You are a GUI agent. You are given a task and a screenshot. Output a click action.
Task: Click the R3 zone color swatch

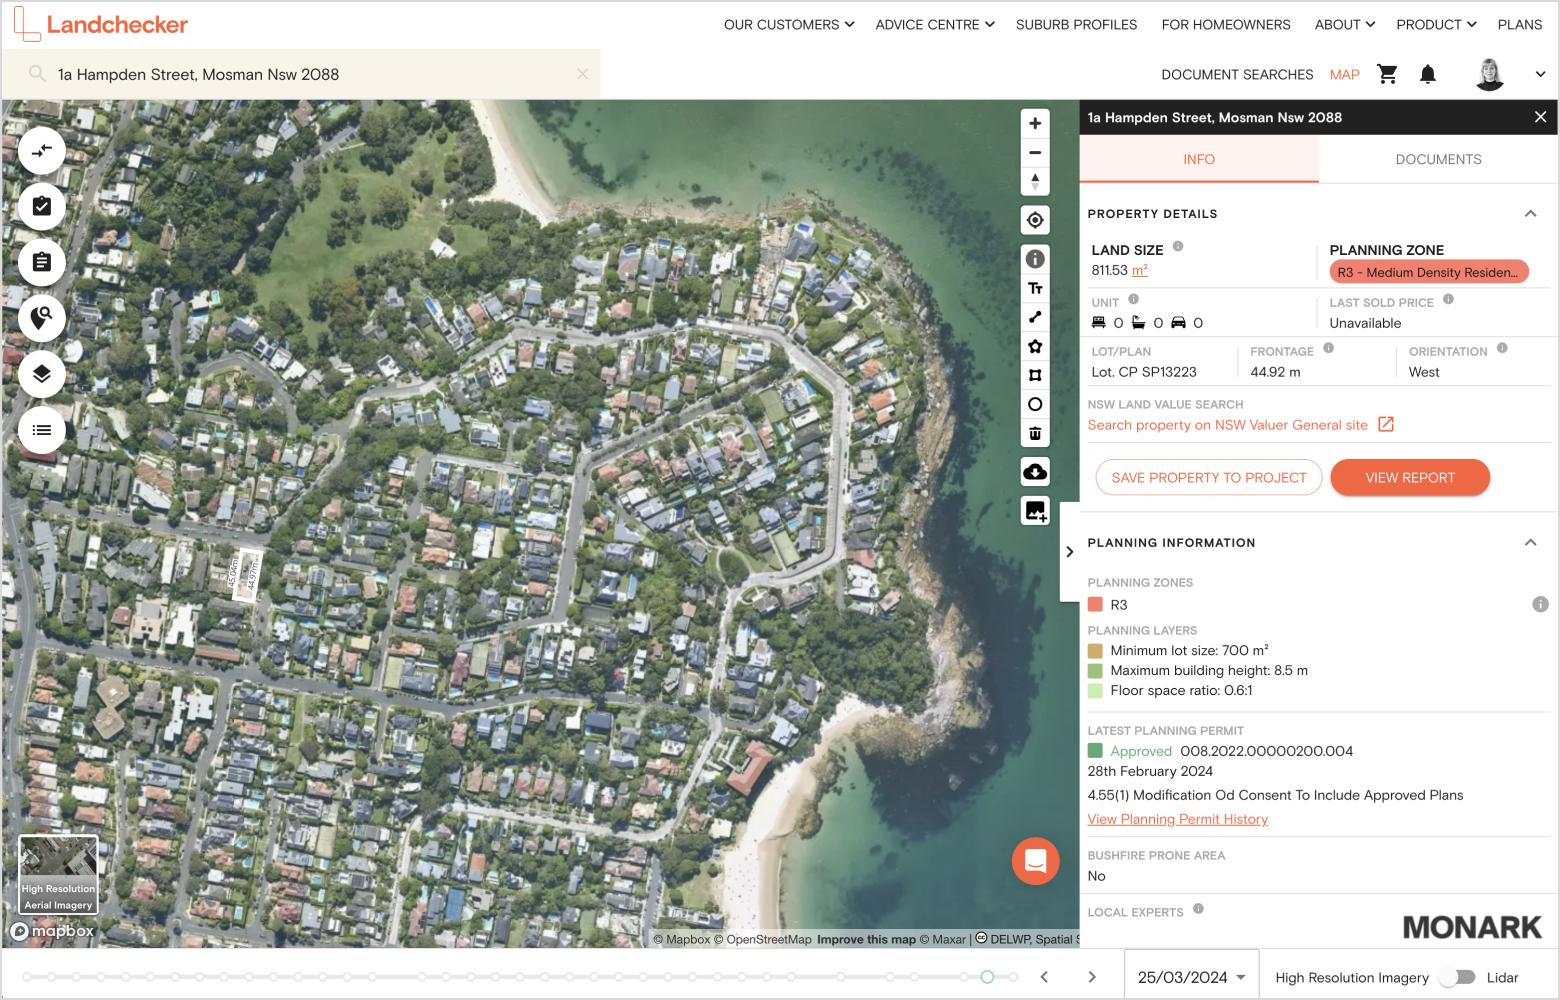pos(1095,604)
